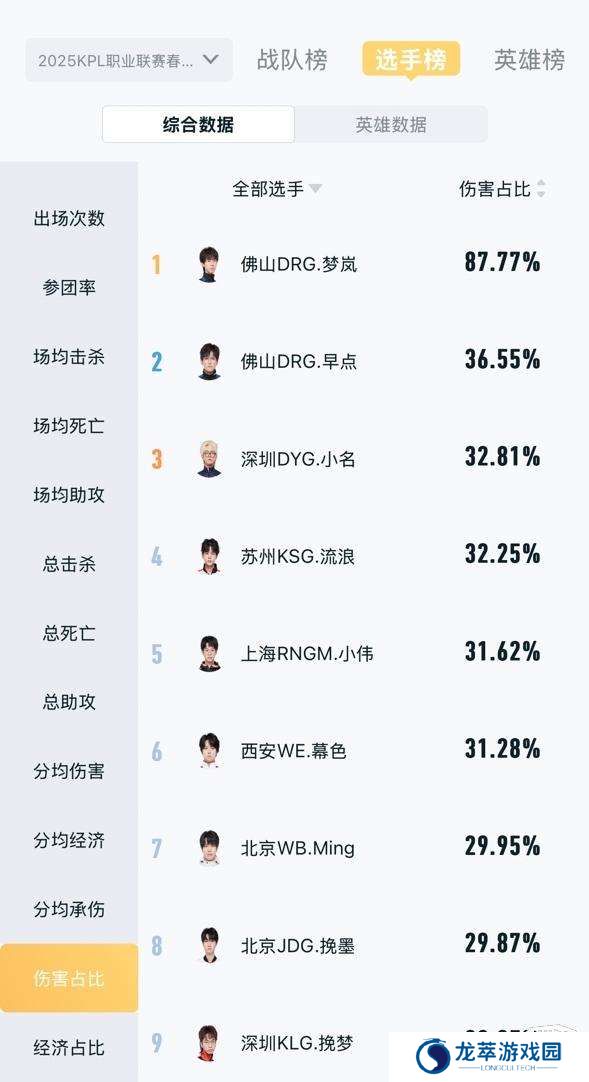Image resolution: width=589 pixels, height=1082 pixels.
Task: Switch to 英雄榜 tab
Action: coord(530,60)
